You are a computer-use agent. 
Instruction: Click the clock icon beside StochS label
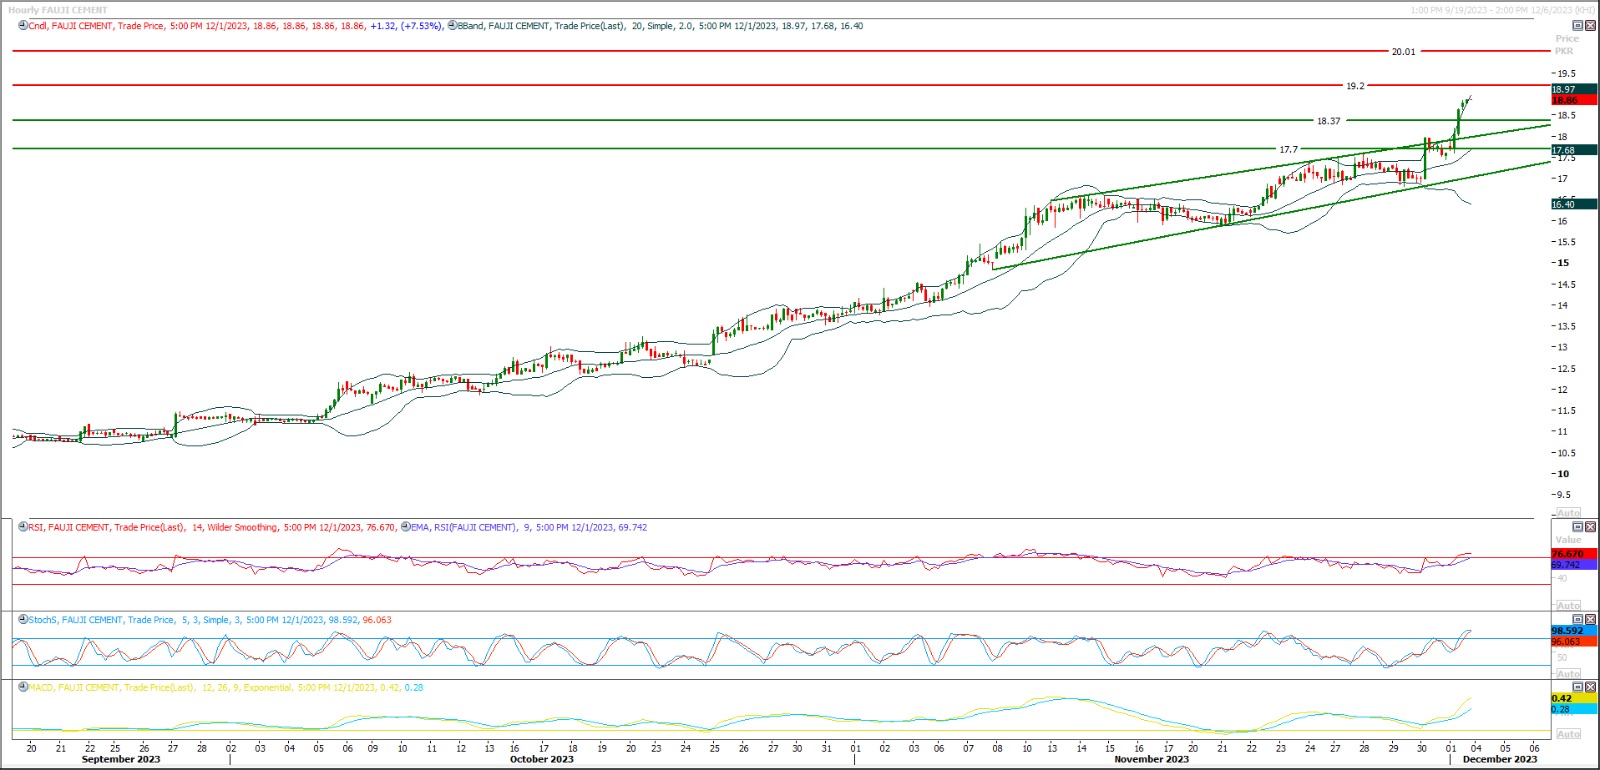[x=23, y=620]
